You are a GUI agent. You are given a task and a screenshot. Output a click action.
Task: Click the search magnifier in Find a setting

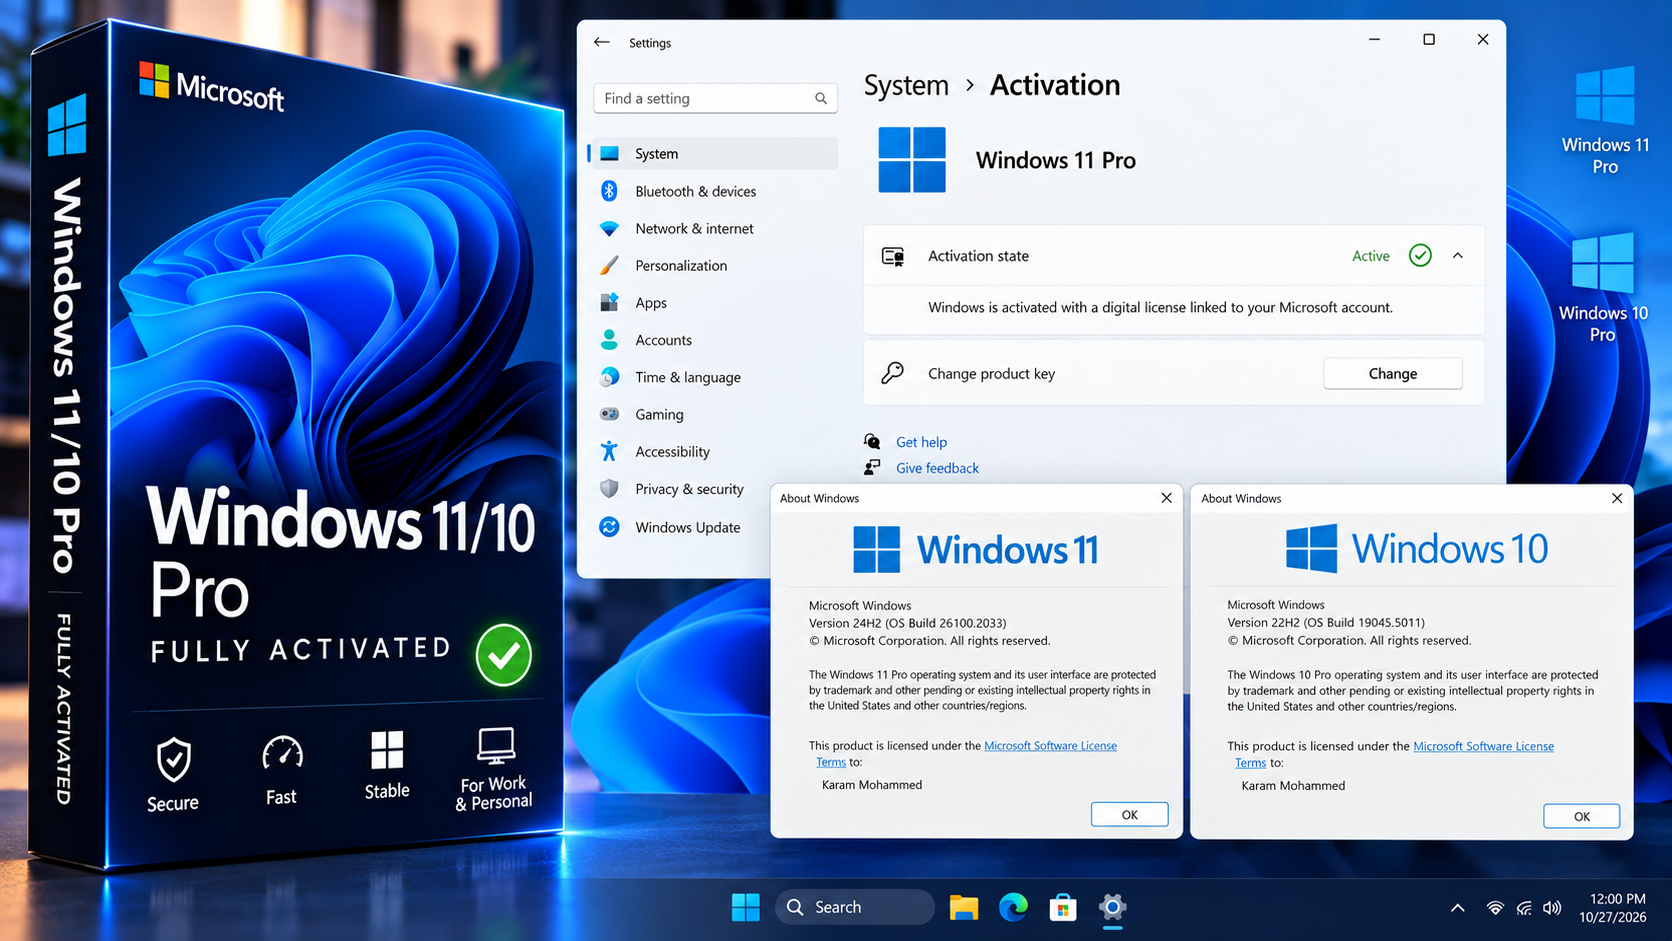pos(820,98)
